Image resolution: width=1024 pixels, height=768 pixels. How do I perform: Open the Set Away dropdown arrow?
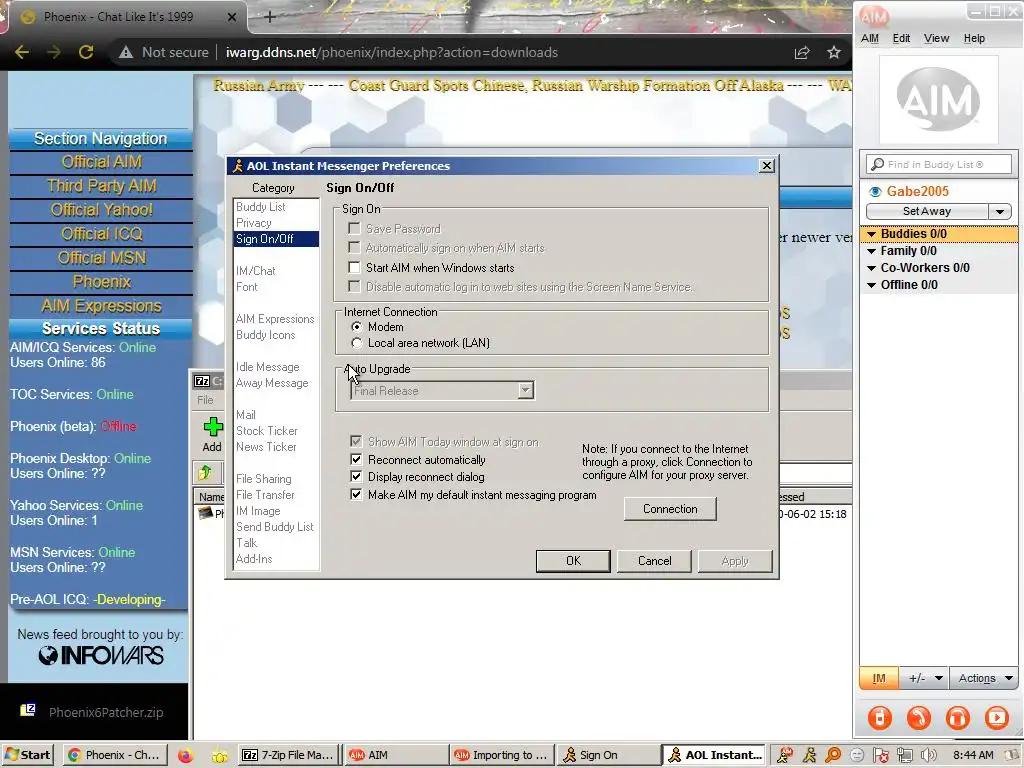[999, 212]
